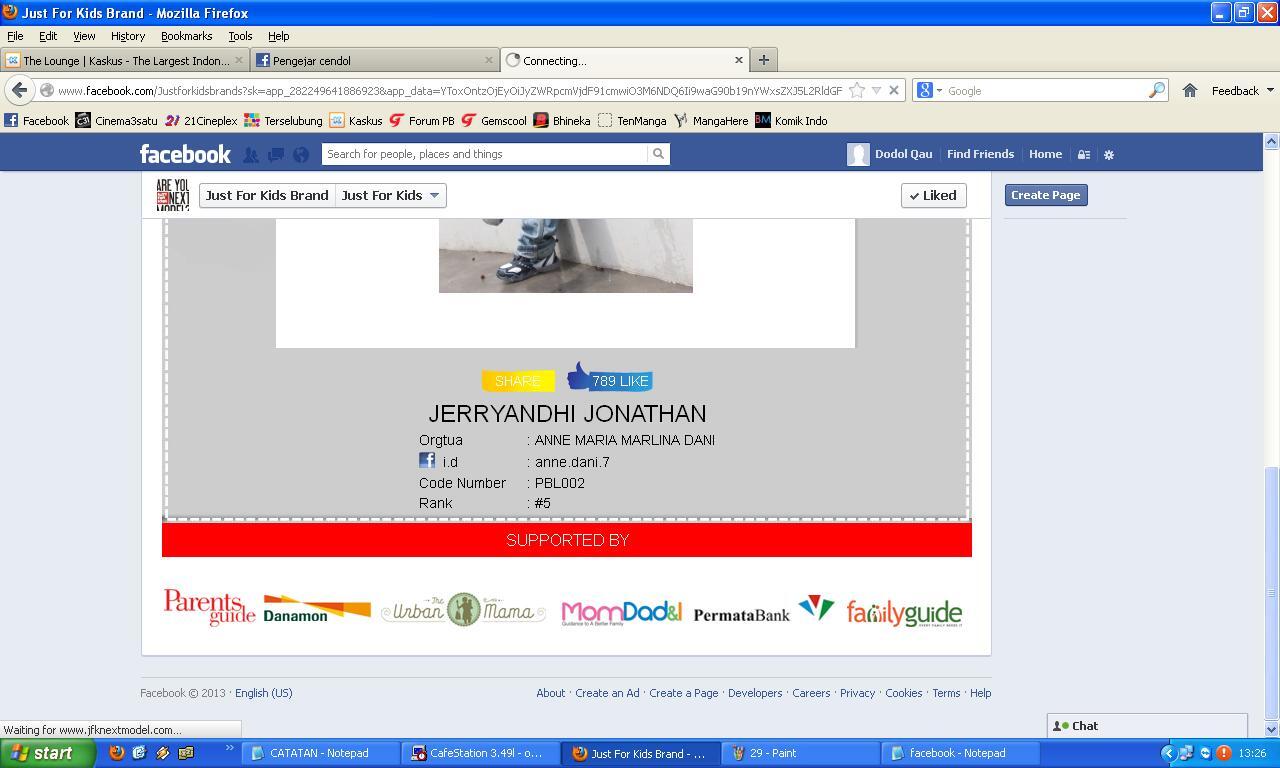Switch to 29 - Paint taskbar window
The image size is (1280, 768).
[x=800, y=753]
